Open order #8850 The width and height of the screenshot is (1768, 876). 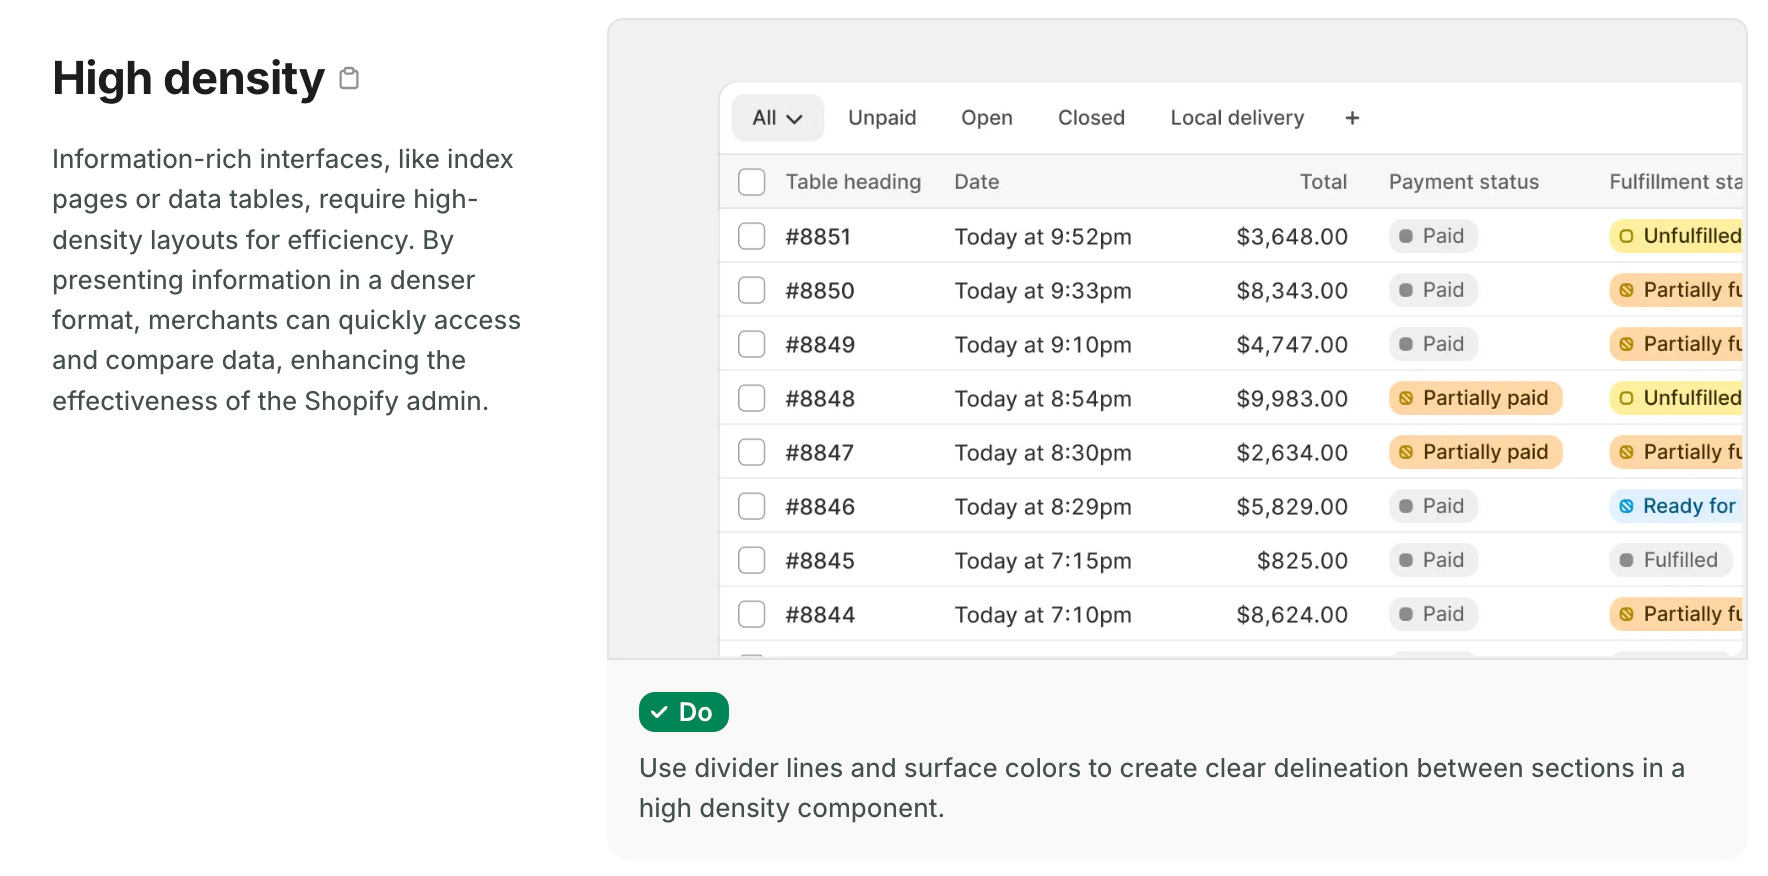click(x=820, y=291)
